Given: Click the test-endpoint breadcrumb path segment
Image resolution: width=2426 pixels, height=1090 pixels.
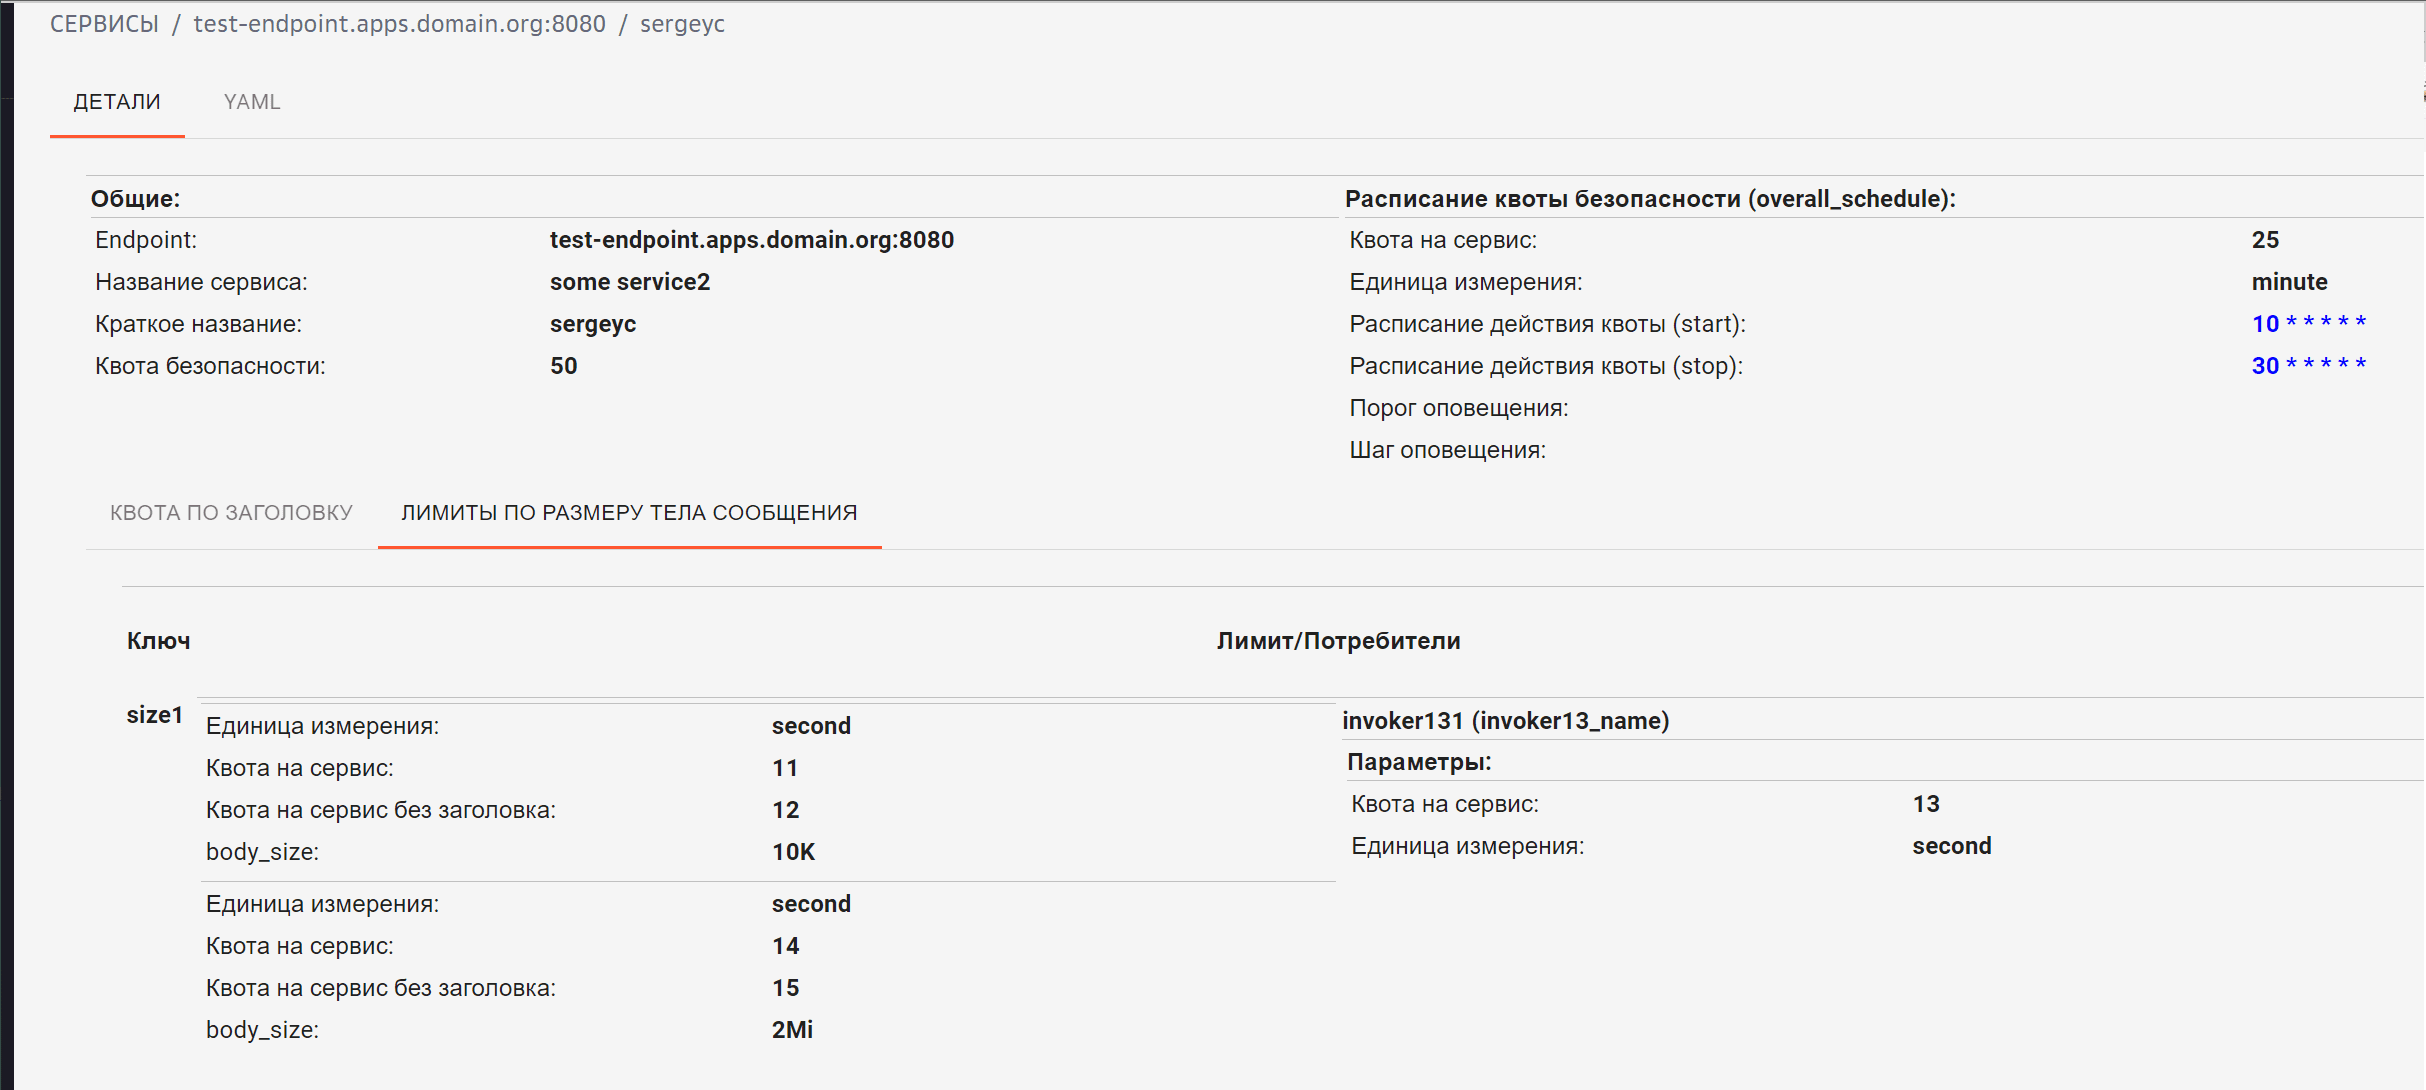Looking at the screenshot, I should click(399, 24).
